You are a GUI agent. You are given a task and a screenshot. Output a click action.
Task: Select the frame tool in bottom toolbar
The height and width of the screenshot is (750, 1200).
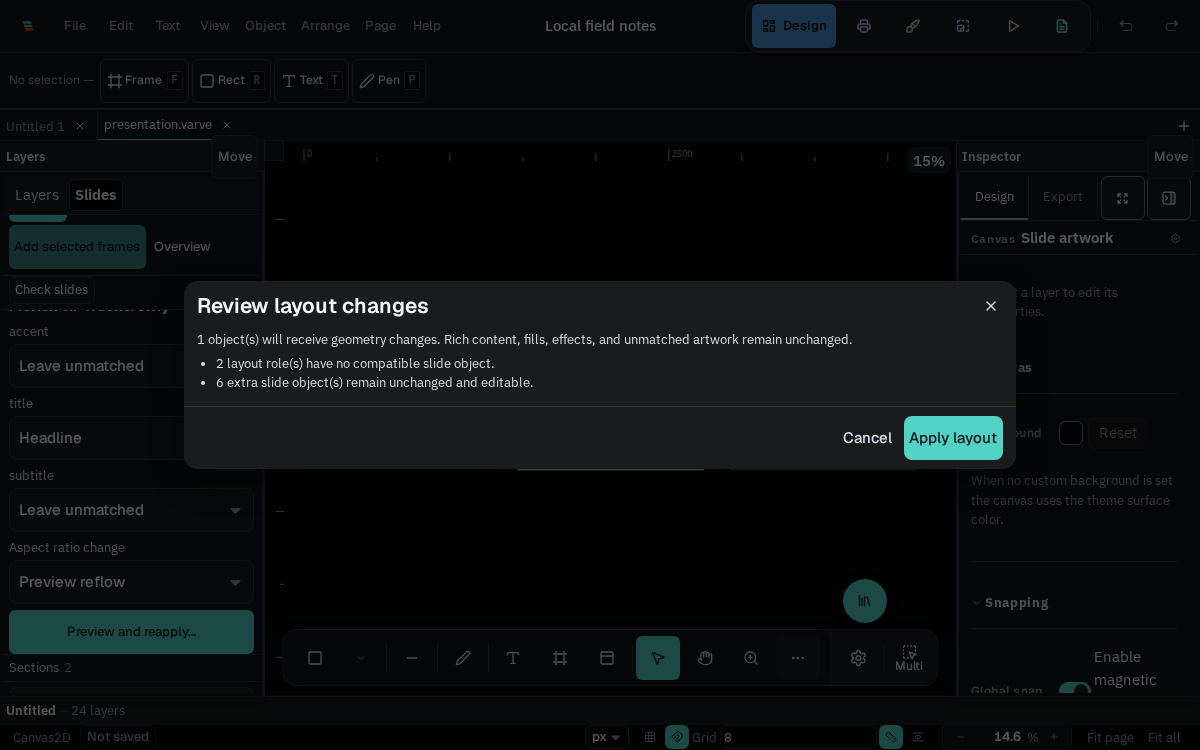(560, 658)
